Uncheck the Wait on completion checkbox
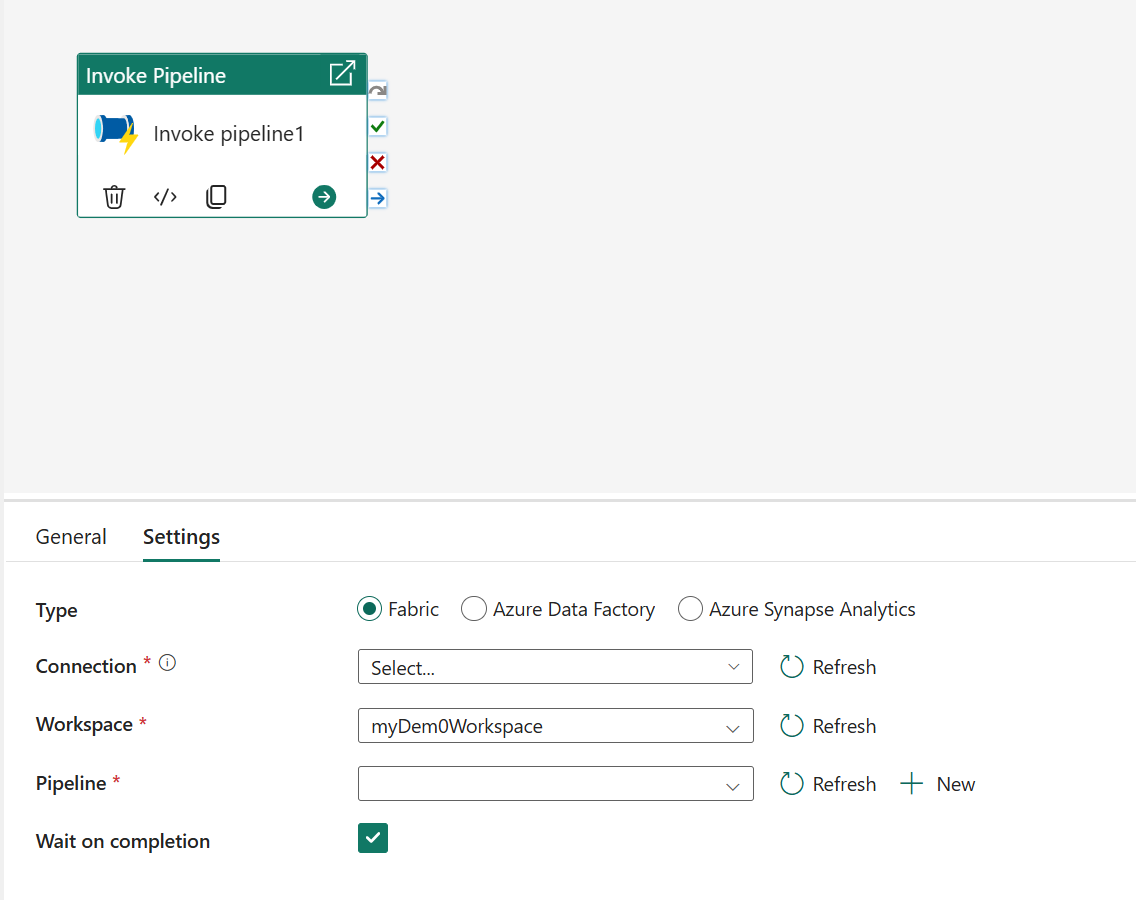This screenshot has width=1136, height=900. click(x=373, y=838)
